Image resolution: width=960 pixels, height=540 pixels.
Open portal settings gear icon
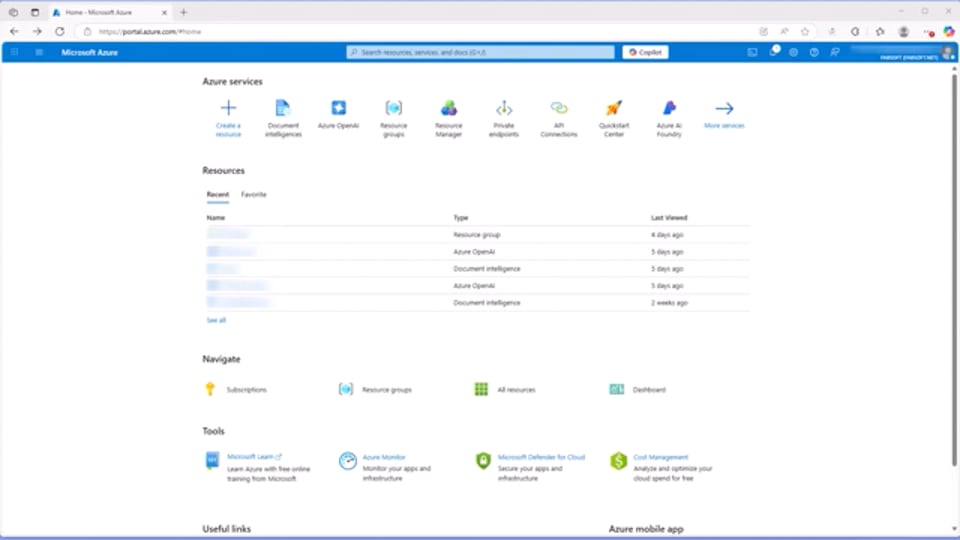pos(793,52)
